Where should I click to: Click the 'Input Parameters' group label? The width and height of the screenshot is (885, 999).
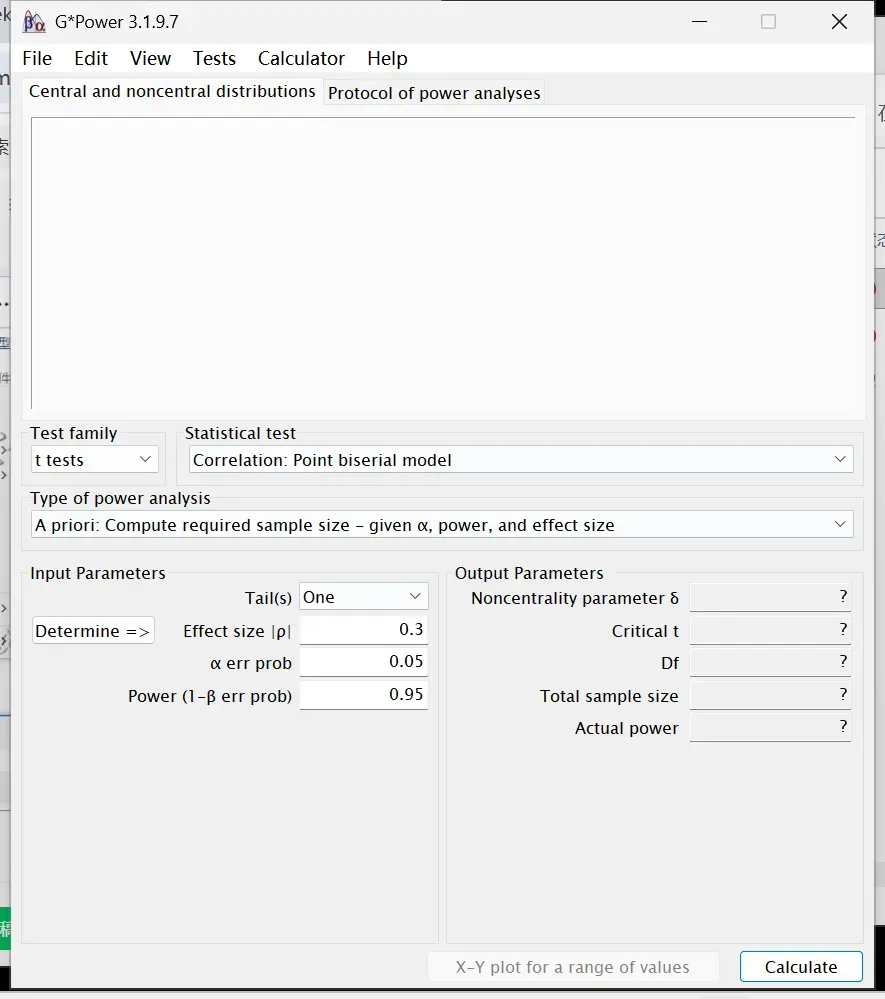(x=97, y=573)
